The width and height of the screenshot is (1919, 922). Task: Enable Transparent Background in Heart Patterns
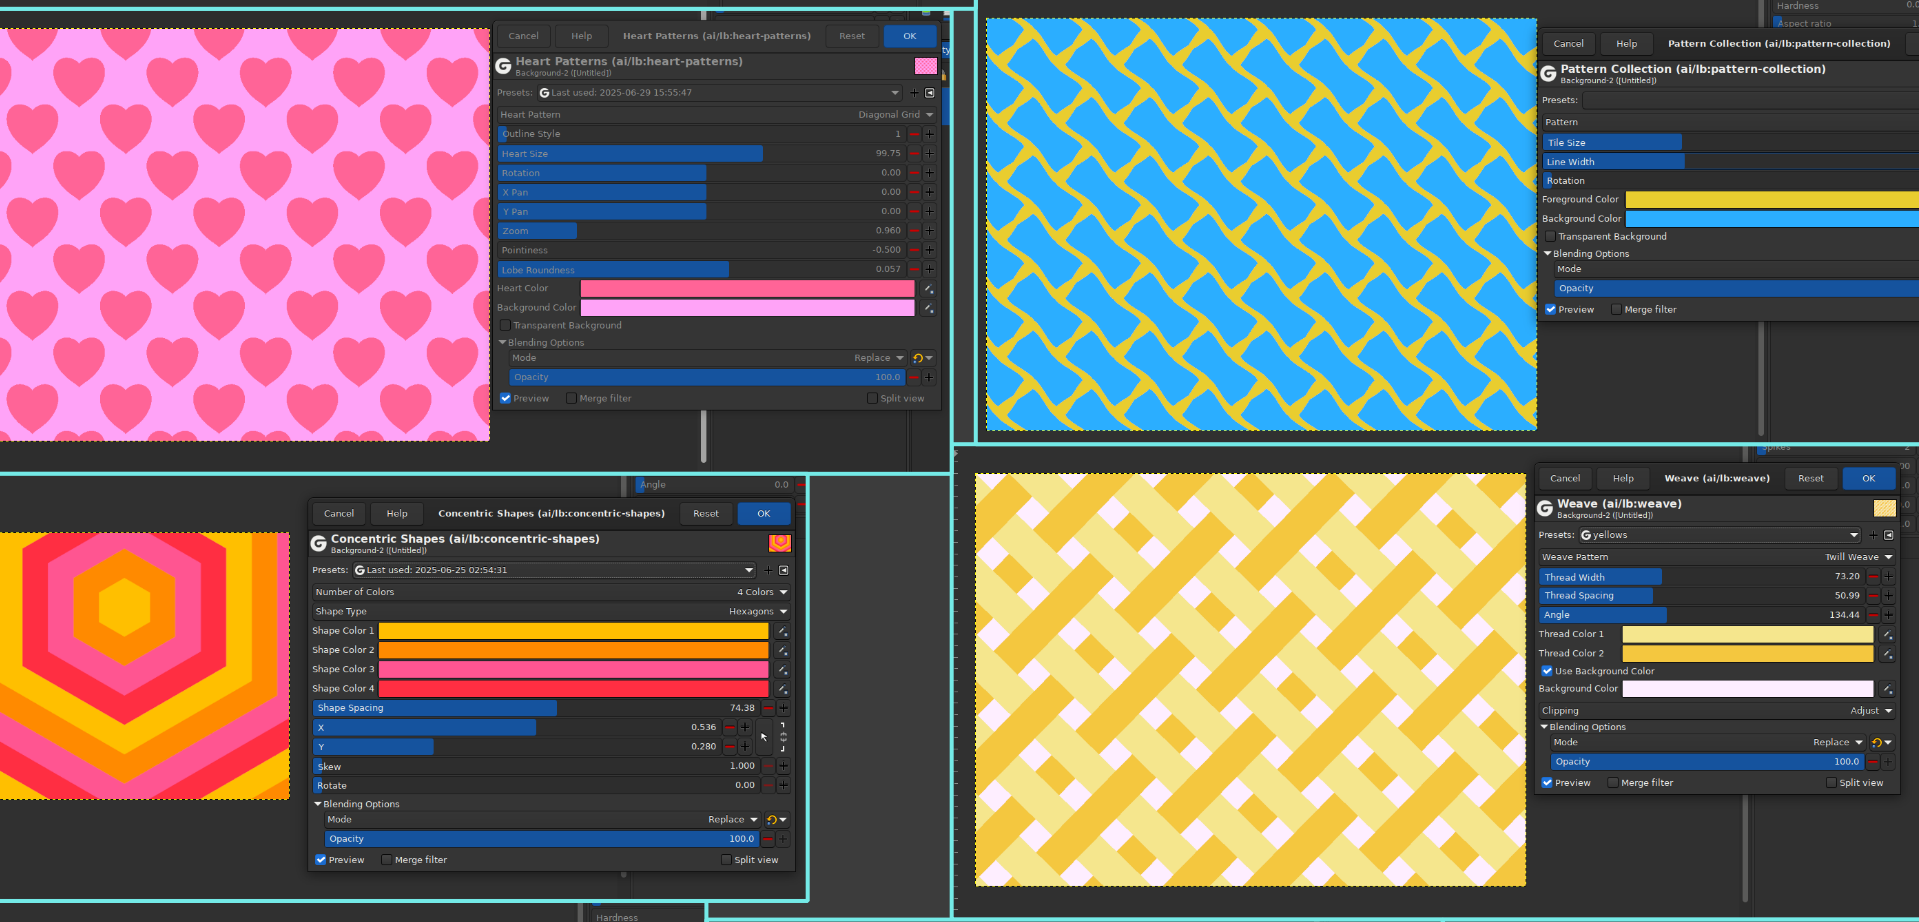[x=506, y=326]
